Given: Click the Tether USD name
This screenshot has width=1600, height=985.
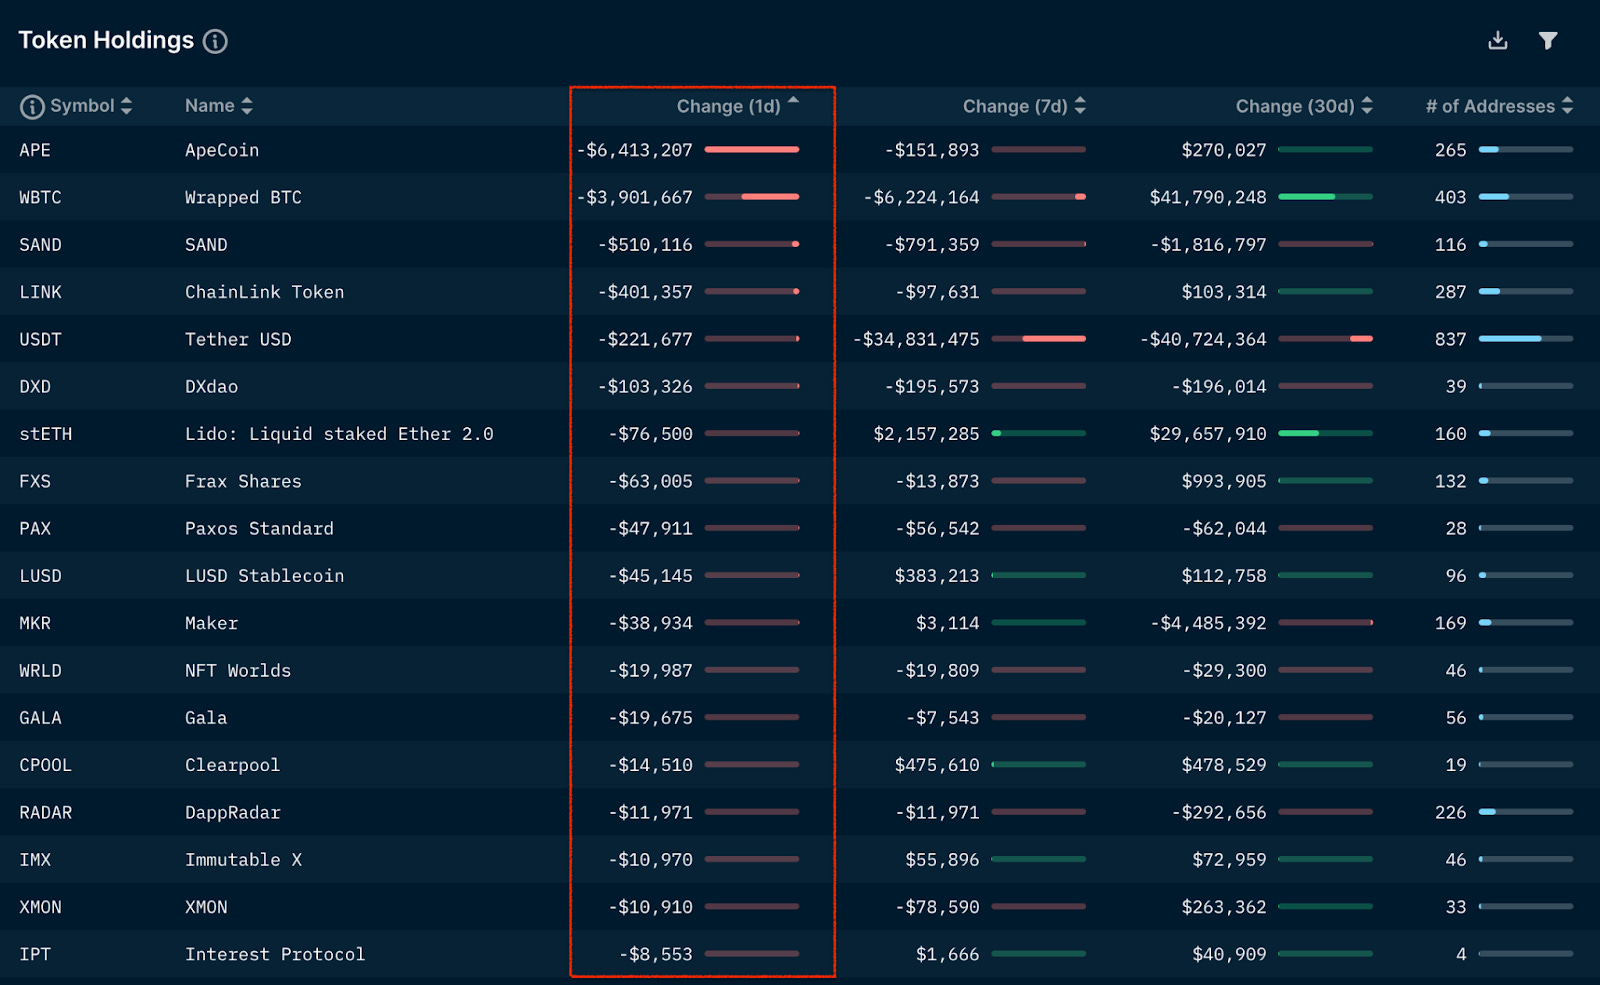Looking at the screenshot, I should coord(238,340).
